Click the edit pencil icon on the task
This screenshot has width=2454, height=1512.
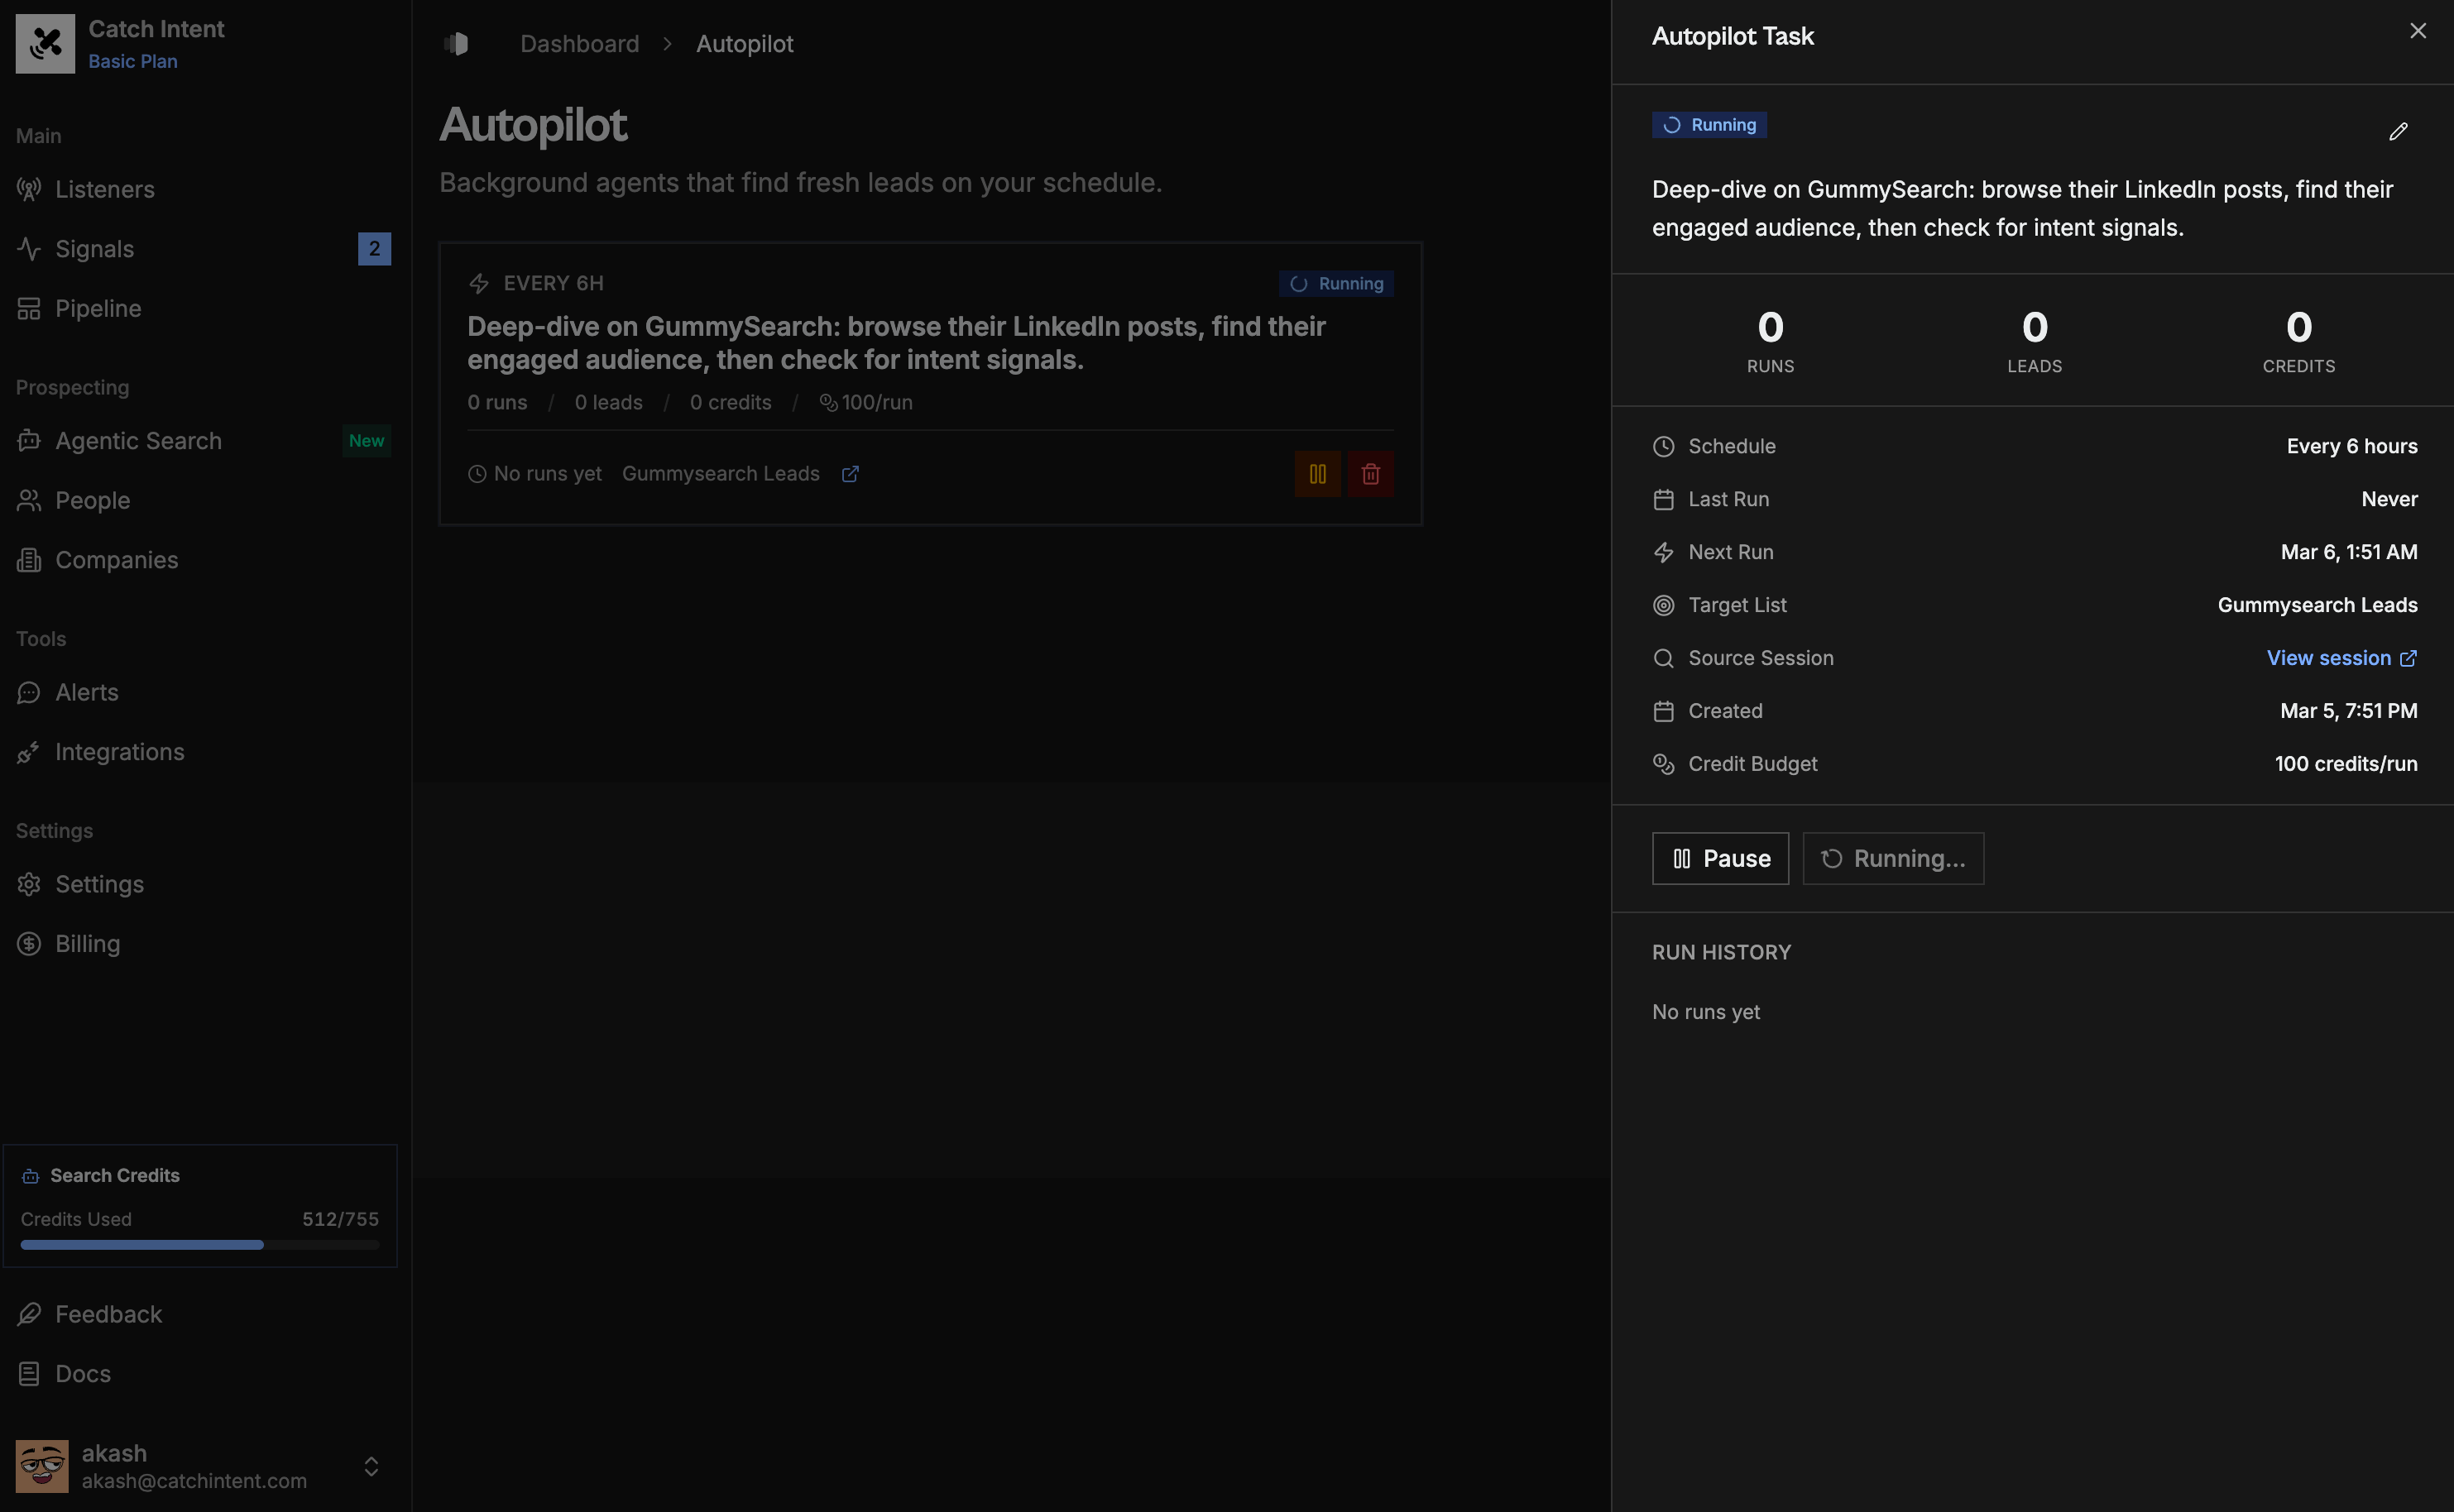2398,131
